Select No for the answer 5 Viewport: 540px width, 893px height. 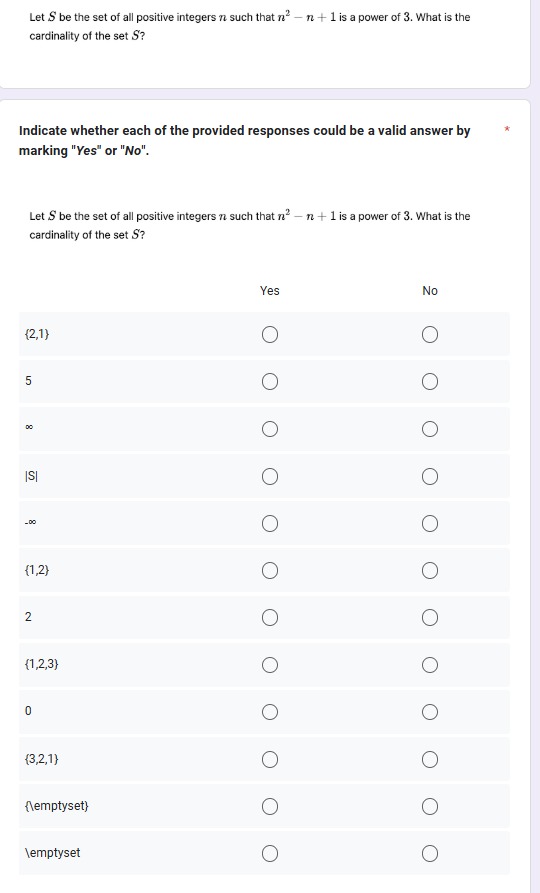coord(430,382)
